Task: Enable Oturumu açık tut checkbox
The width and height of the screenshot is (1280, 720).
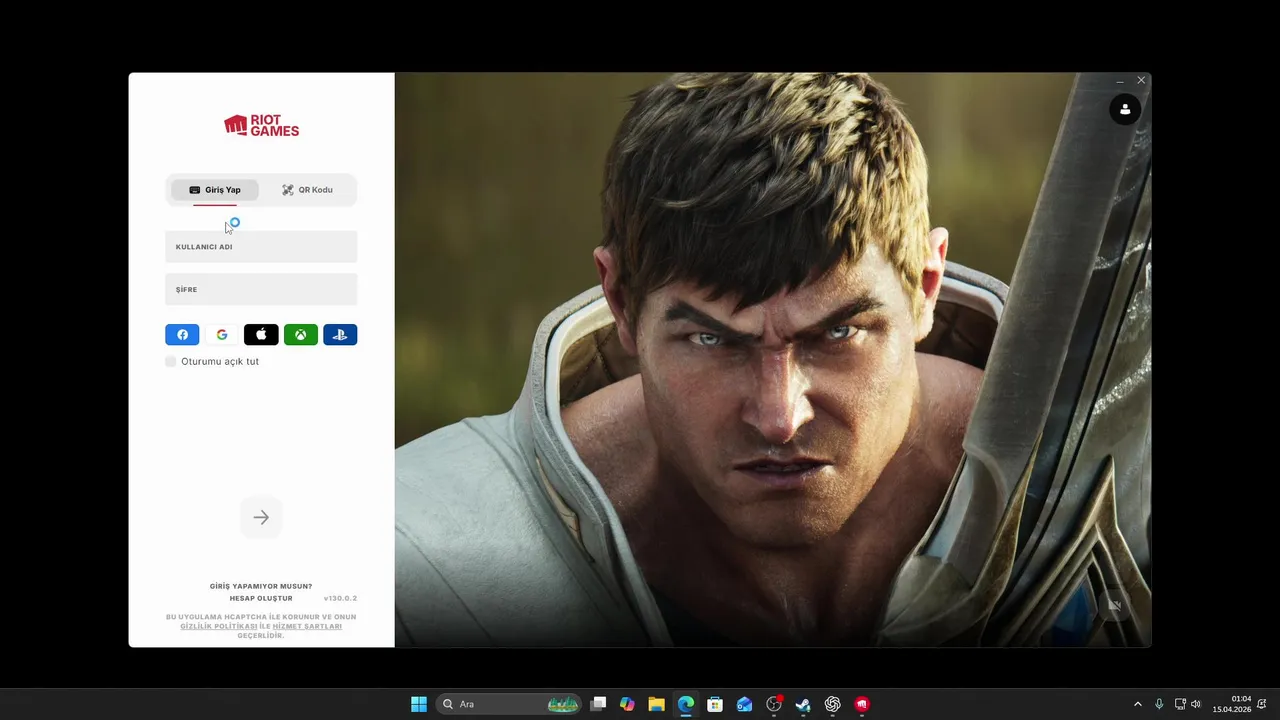Action: point(171,361)
